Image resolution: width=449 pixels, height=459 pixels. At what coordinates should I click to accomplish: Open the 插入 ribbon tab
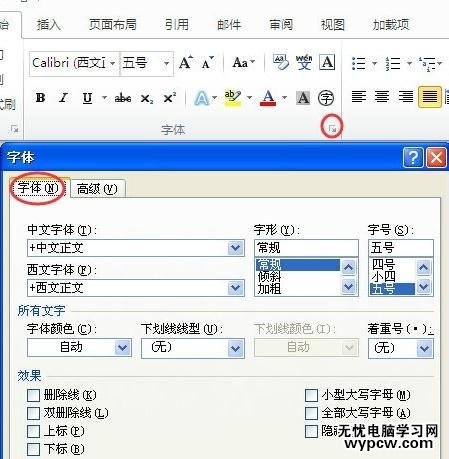coord(49,24)
